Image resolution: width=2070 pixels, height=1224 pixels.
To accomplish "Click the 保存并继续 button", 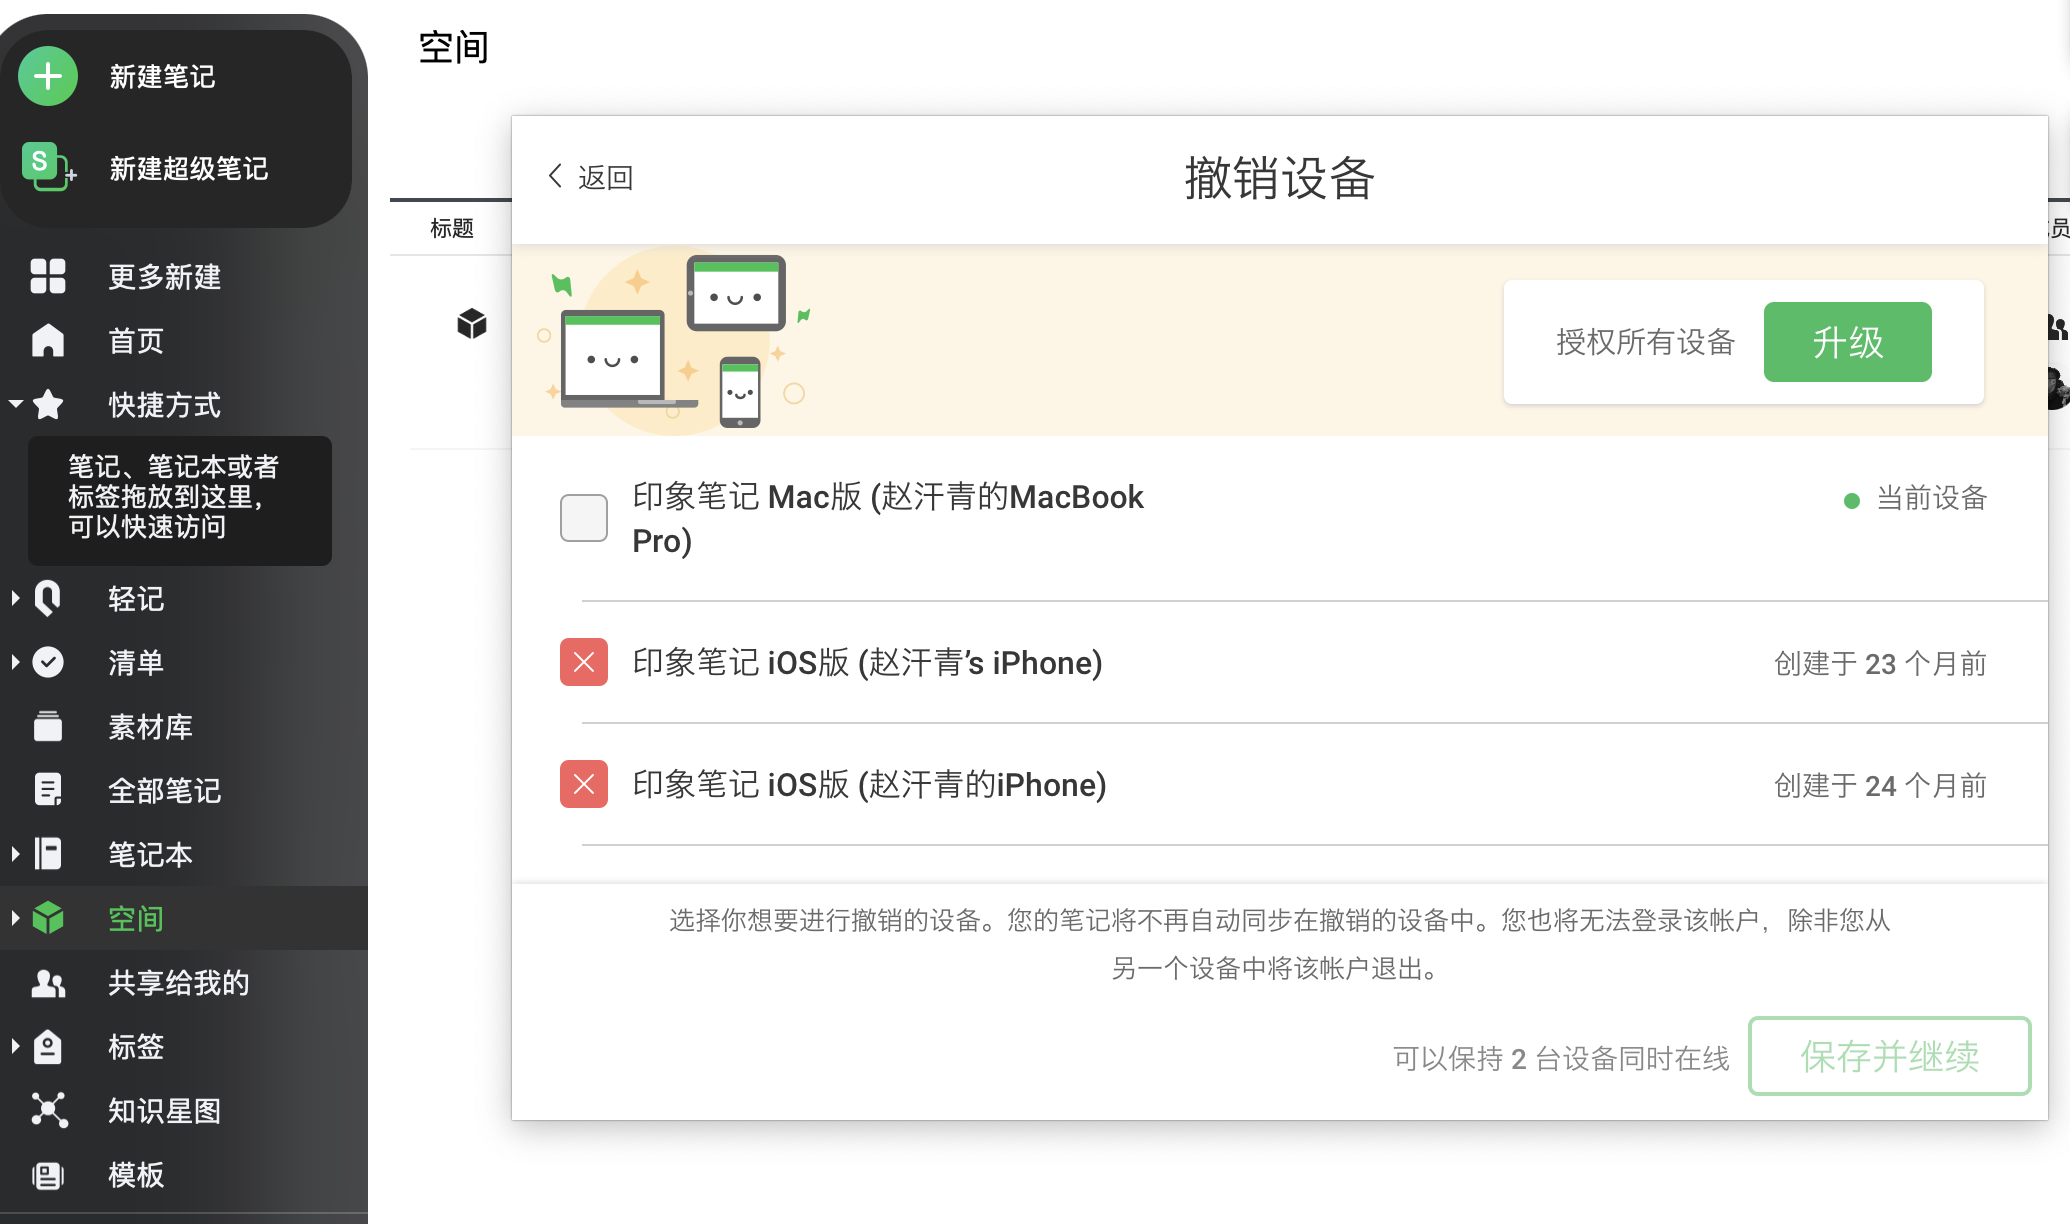I will (1889, 1056).
